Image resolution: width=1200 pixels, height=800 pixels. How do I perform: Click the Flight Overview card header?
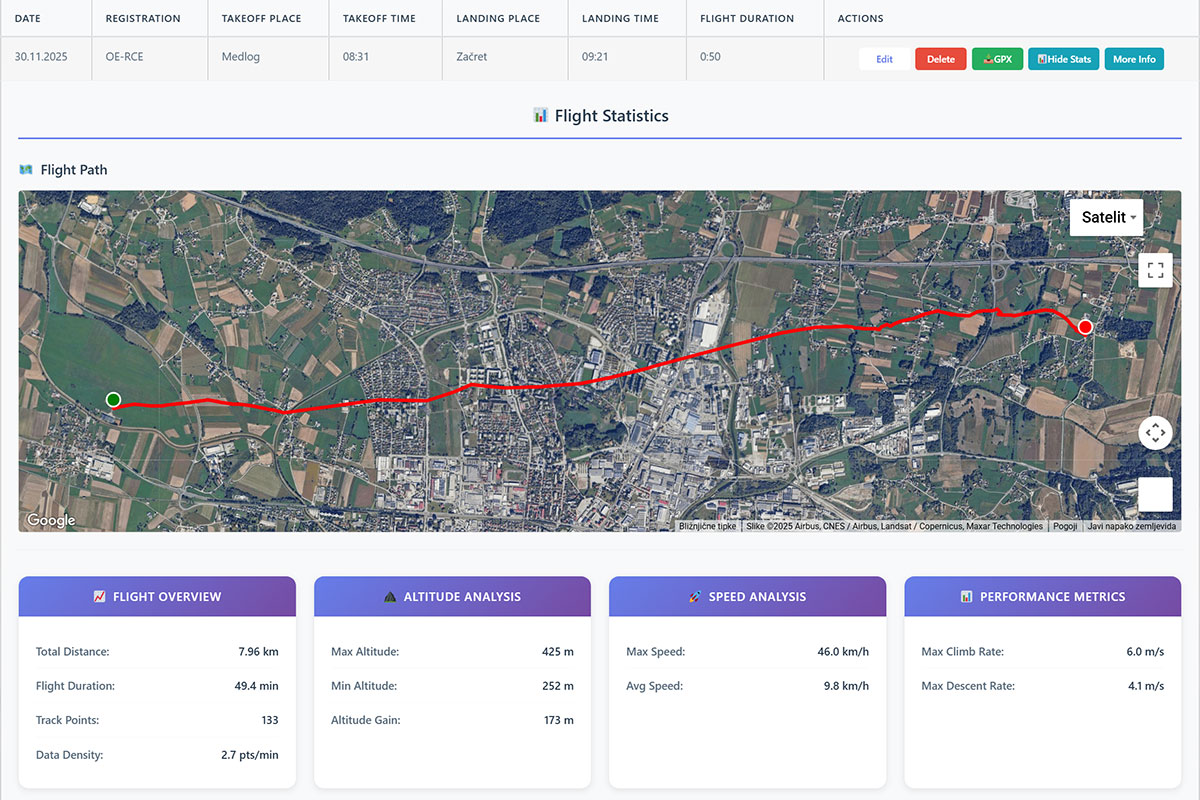tap(157, 596)
